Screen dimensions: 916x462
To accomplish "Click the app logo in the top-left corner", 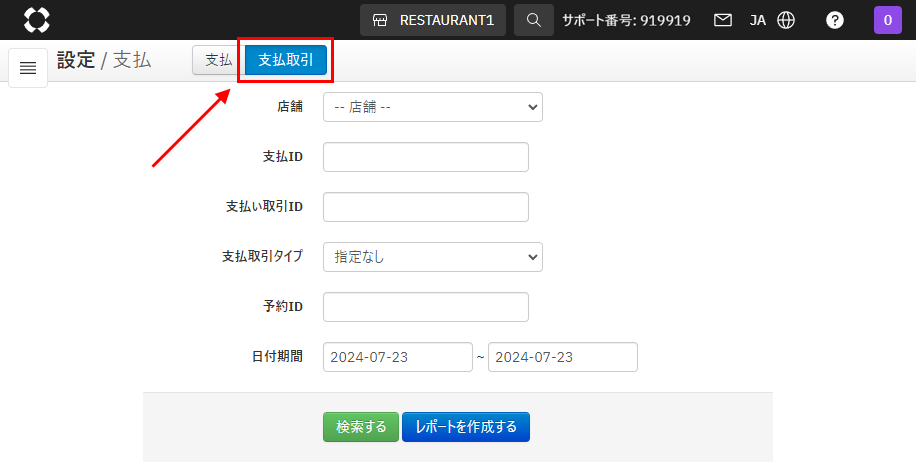I will 36,20.
